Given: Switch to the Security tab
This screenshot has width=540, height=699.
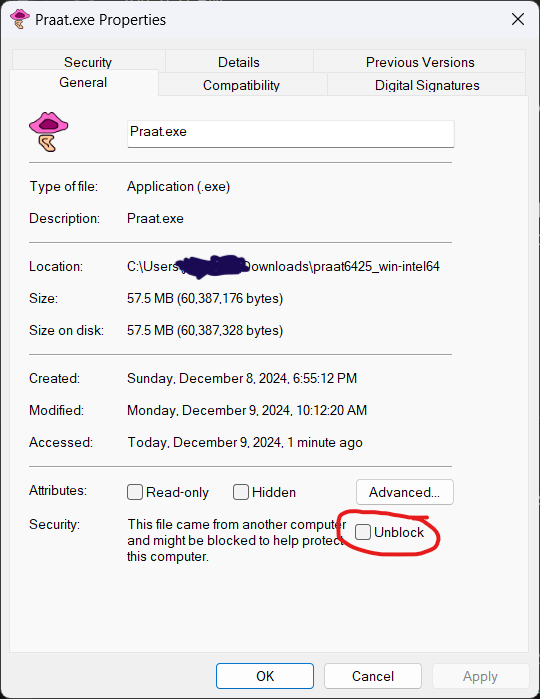Looking at the screenshot, I should [x=88, y=62].
